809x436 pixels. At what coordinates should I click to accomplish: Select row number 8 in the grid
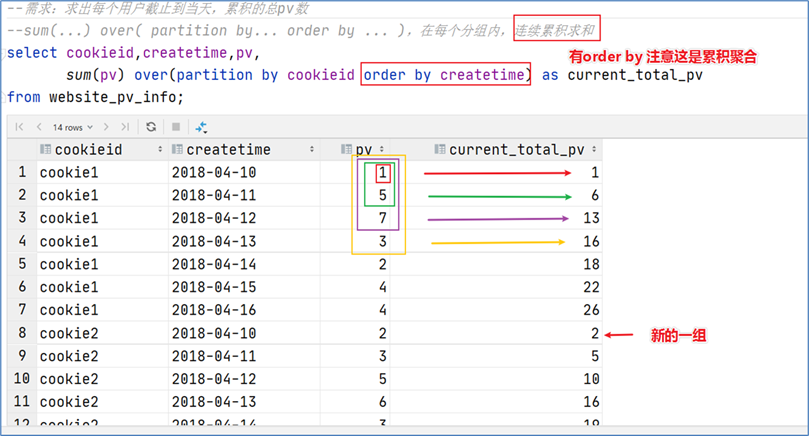pos(22,333)
